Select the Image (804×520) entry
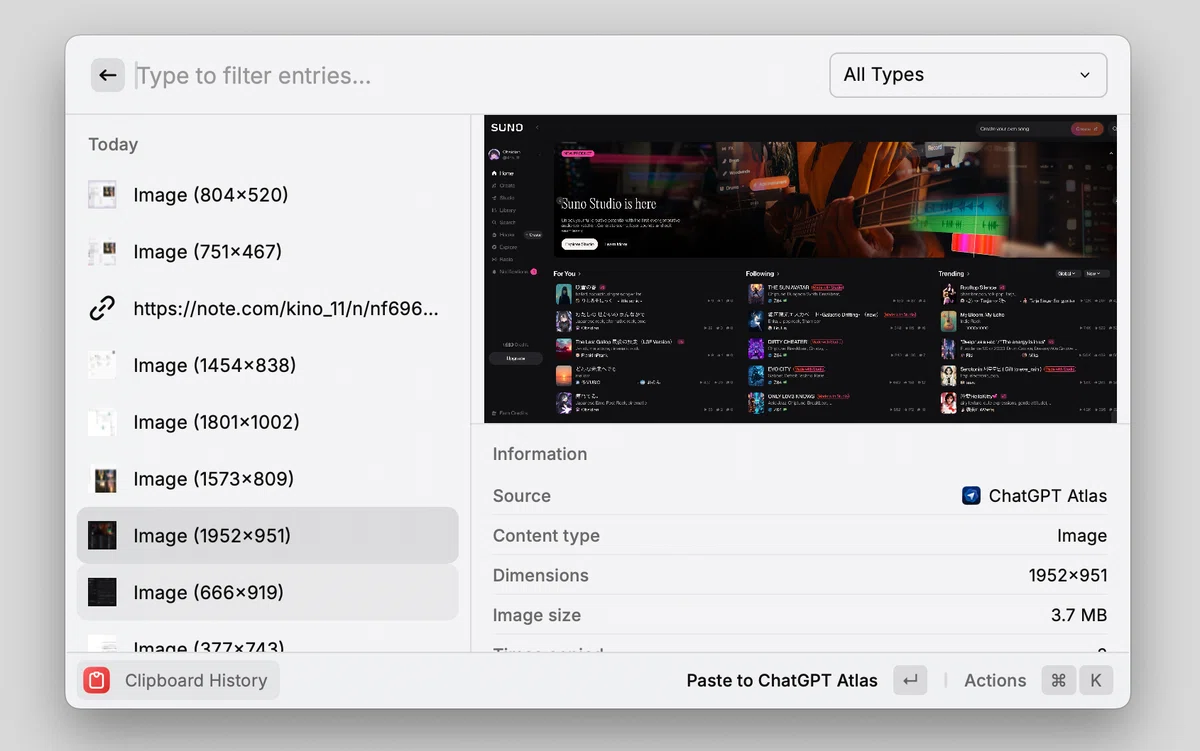The height and width of the screenshot is (751, 1200). (x=268, y=195)
